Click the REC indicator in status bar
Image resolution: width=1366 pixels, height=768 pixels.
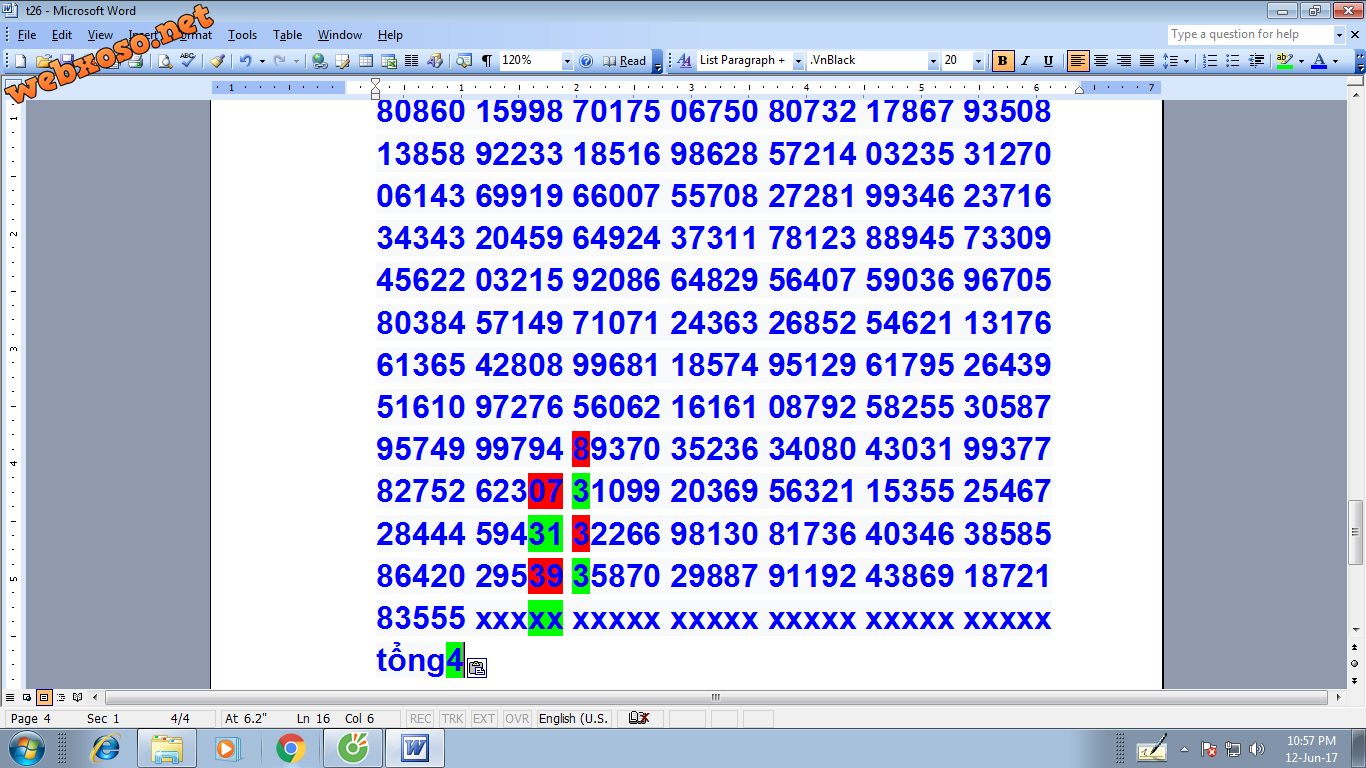point(421,718)
